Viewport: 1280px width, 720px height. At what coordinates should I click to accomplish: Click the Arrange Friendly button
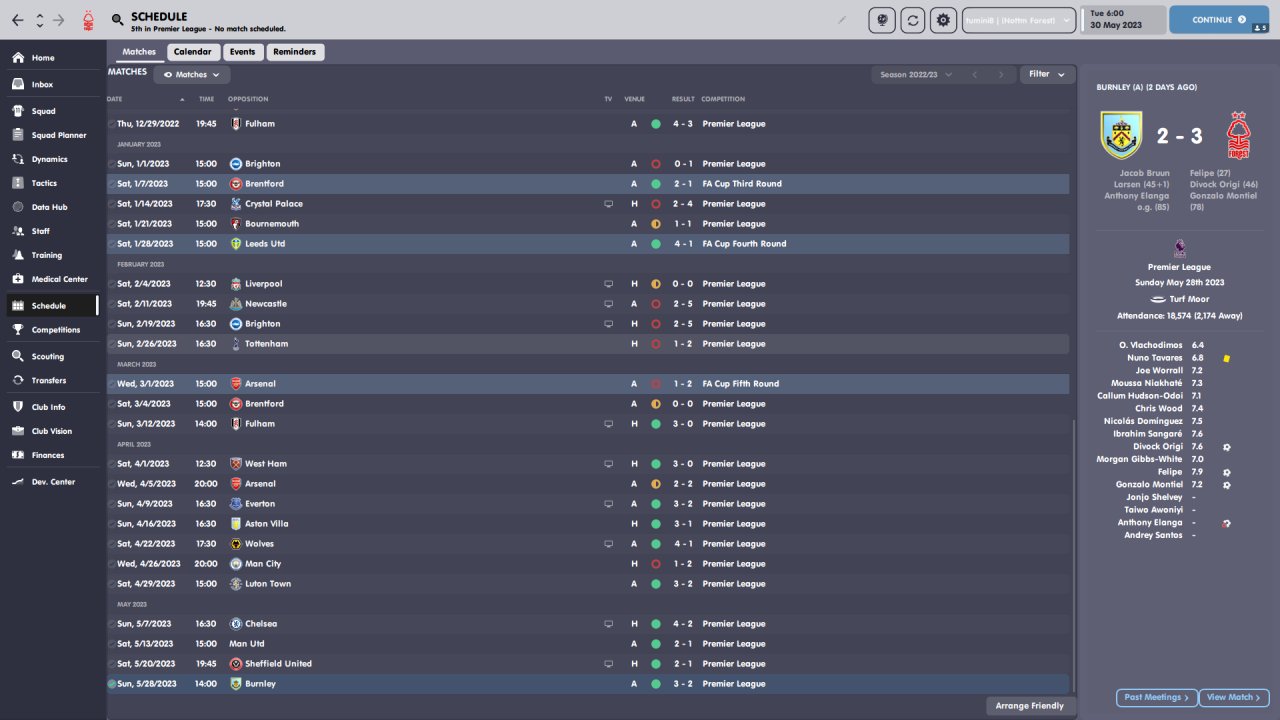click(x=1031, y=706)
